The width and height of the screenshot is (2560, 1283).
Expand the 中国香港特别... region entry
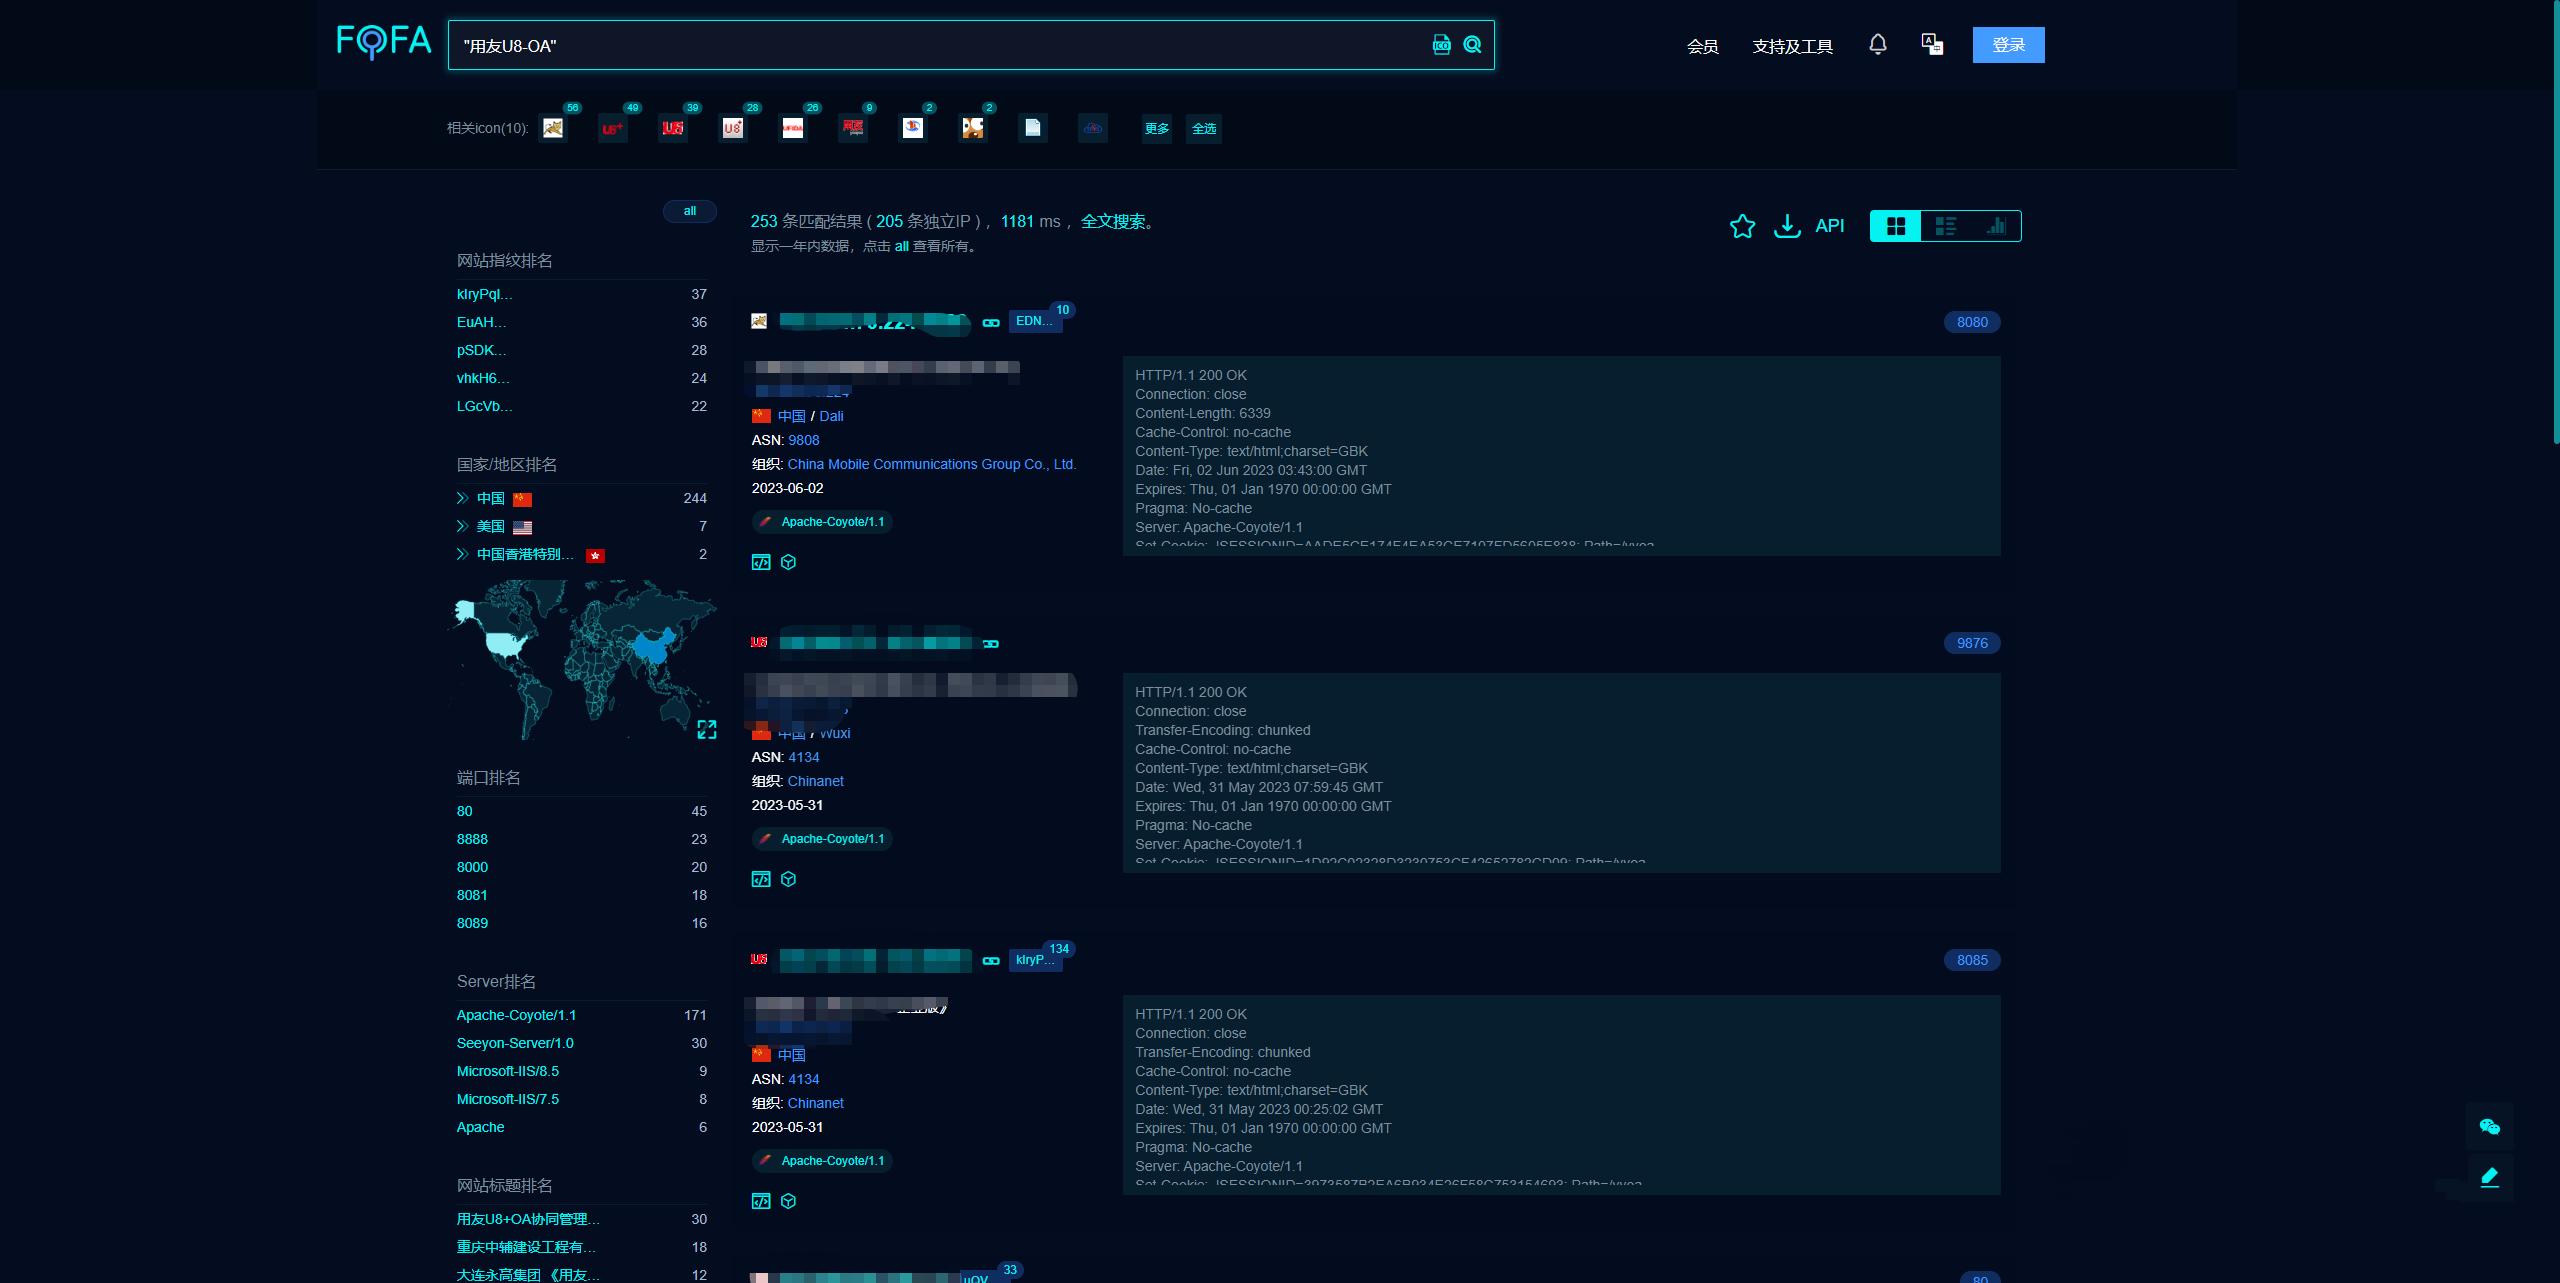(x=462, y=554)
